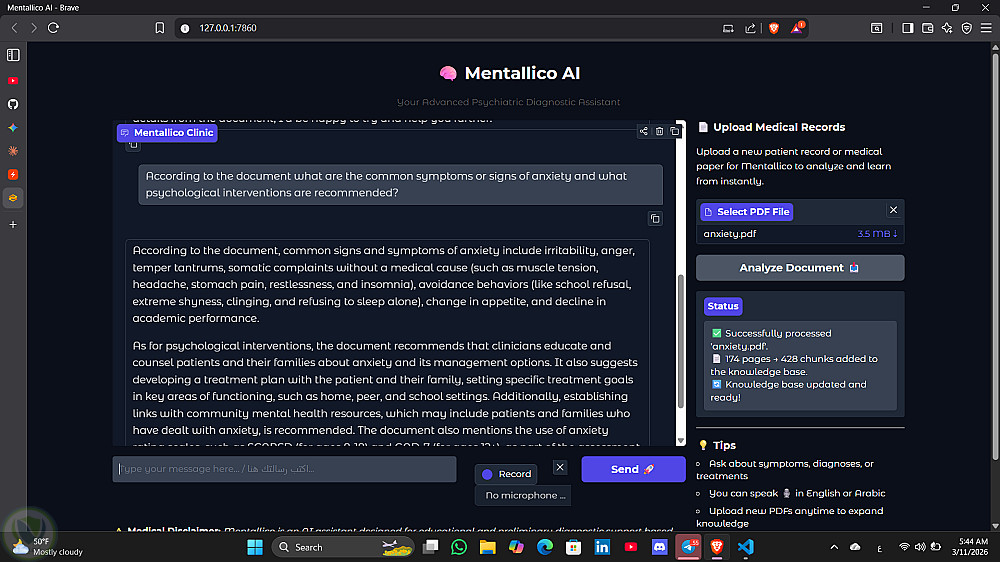Image resolution: width=1000 pixels, height=562 pixels.
Task: Clear the audio input with the X button
Action: click(560, 467)
